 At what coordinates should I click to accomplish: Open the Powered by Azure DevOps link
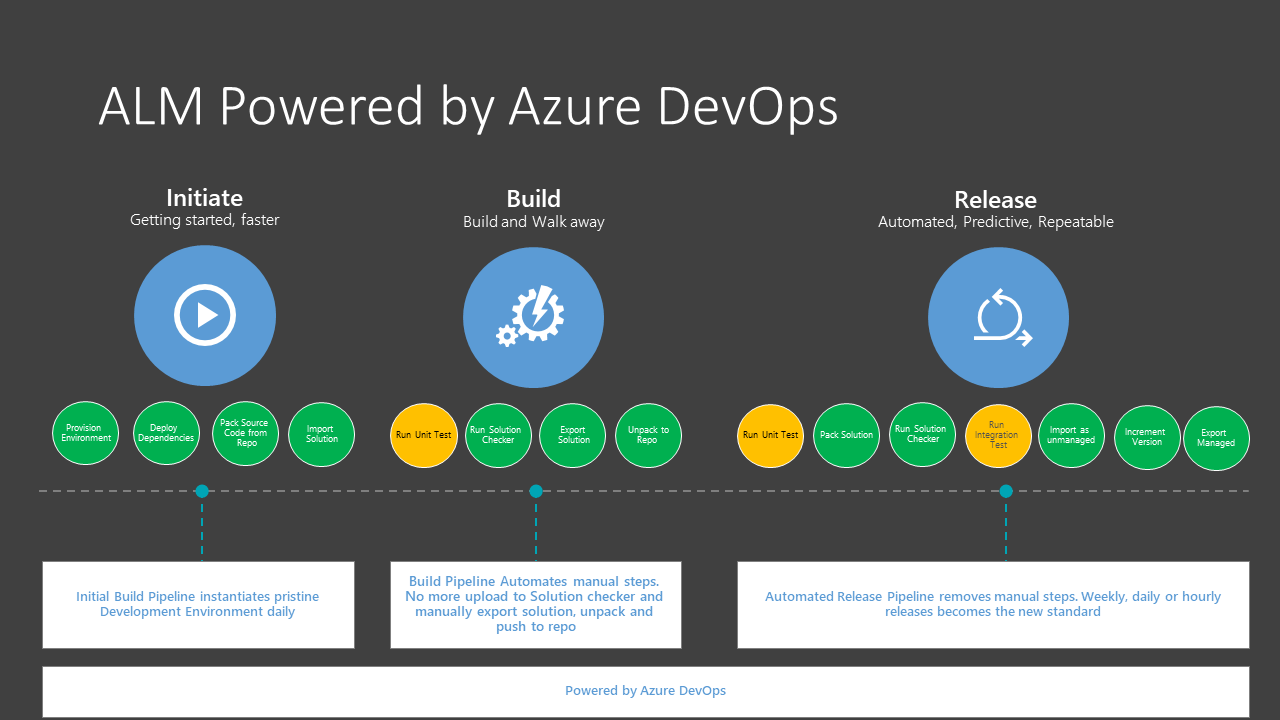[645, 690]
